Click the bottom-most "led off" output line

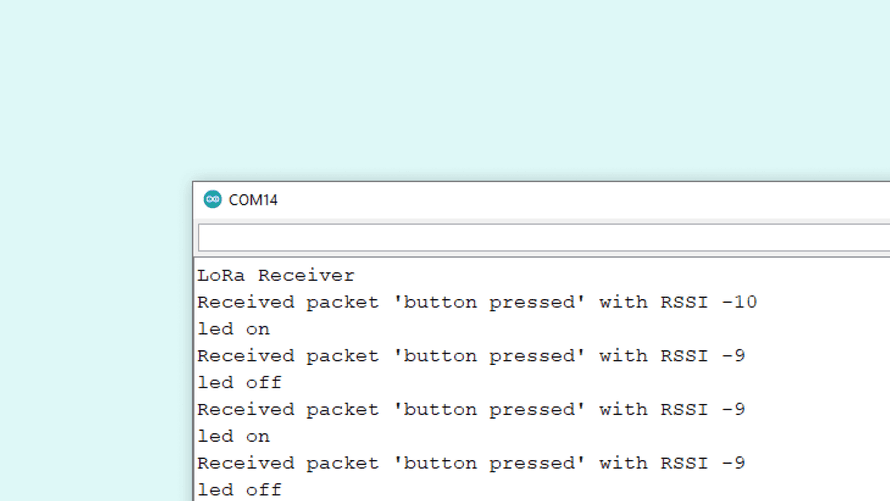pyautogui.click(x=239, y=490)
